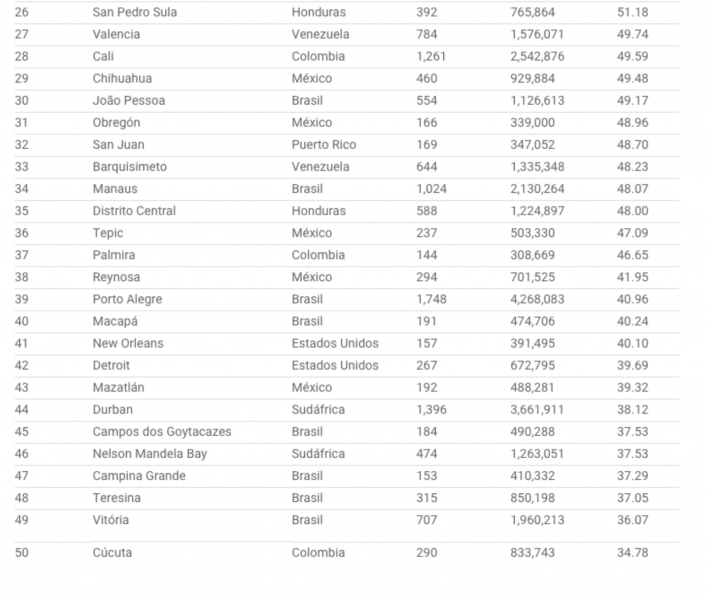Screen dimensions: 708x601
Task: Select the rate value 51.18
Action: point(634,12)
